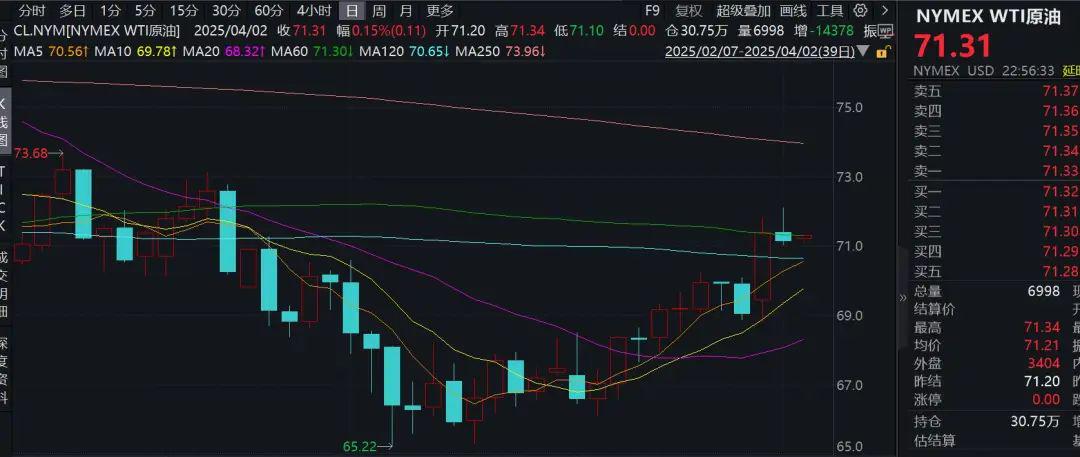Select the 60分 period tab
This screenshot has height=457, width=1080.
pos(268,10)
